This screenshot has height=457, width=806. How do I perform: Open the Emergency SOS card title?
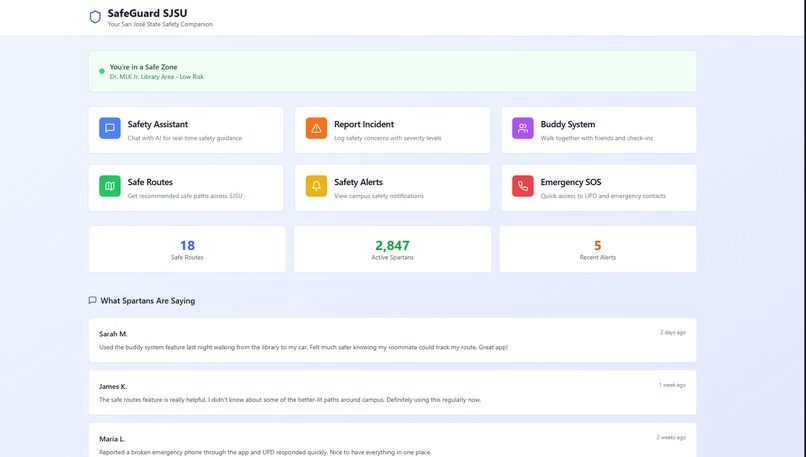pyautogui.click(x=571, y=182)
